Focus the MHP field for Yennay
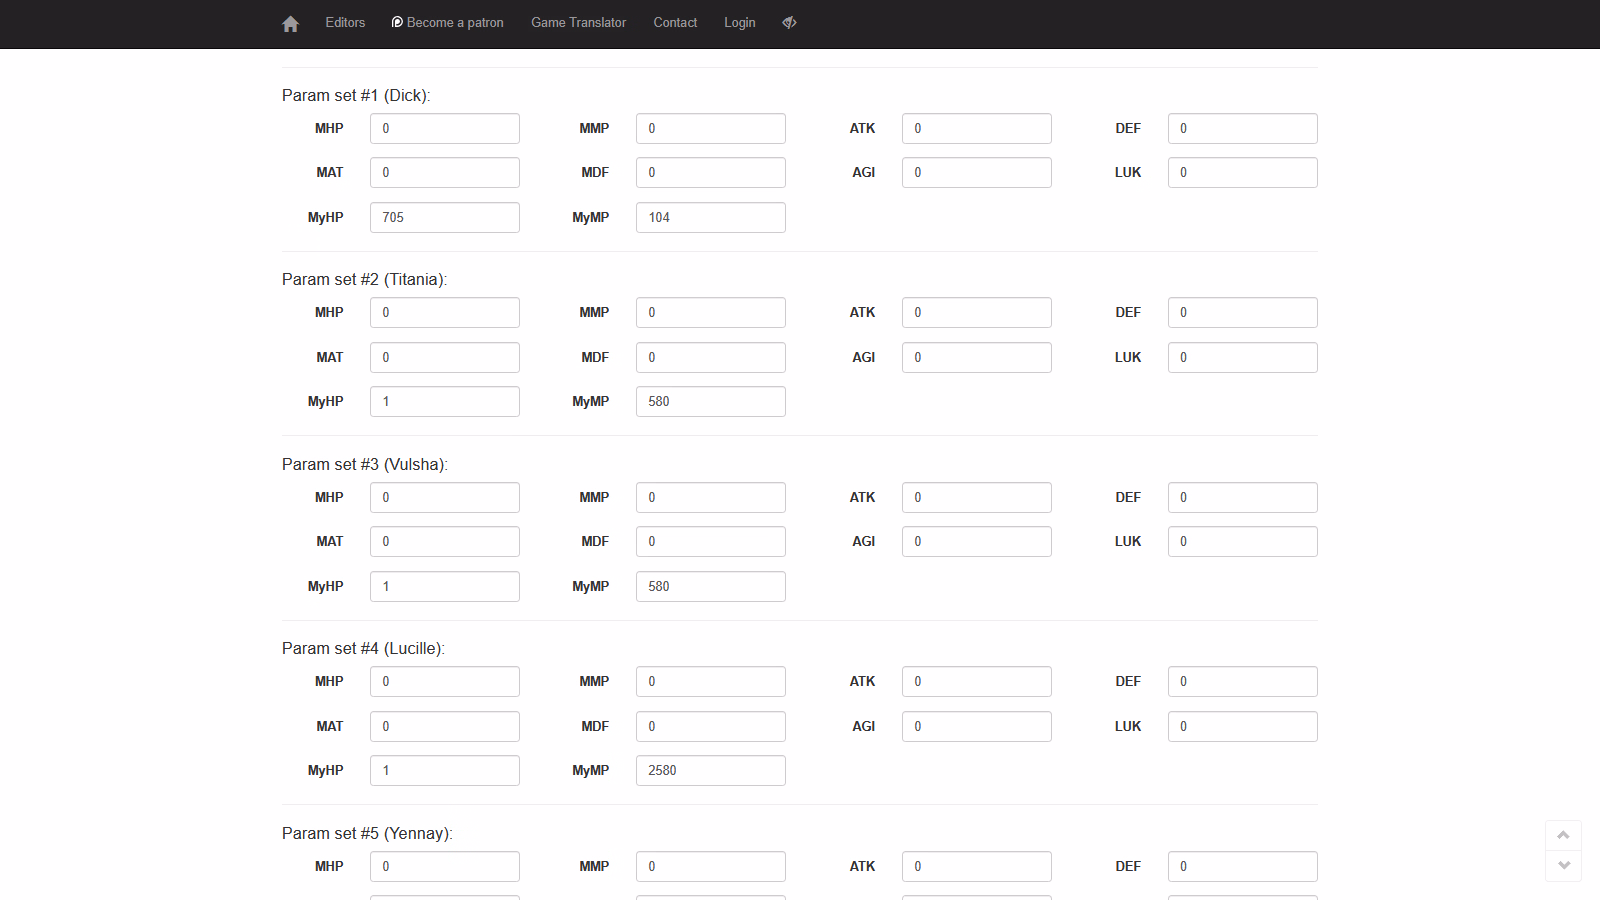Image resolution: width=1600 pixels, height=900 pixels. tap(445, 866)
